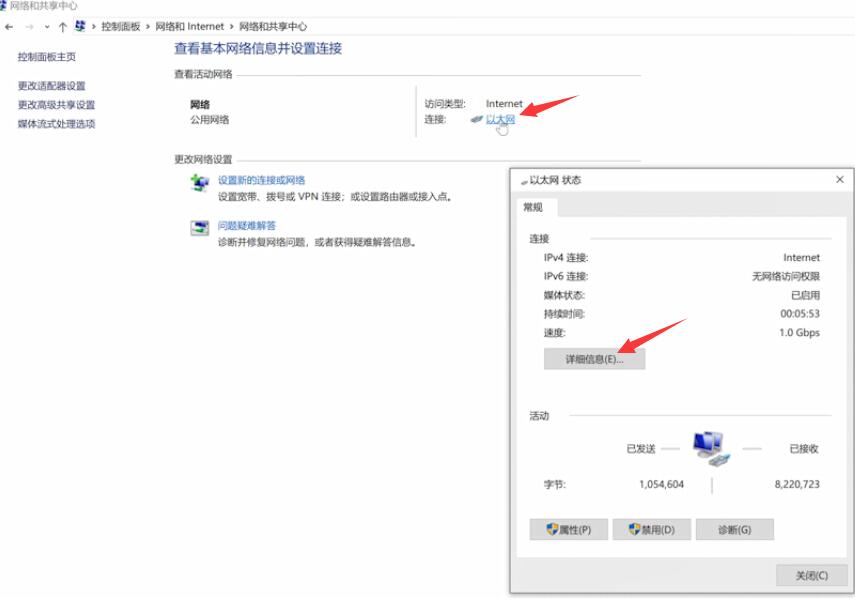Click the 以太网 状态 title bar icon
The image size is (855, 598).
[x=524, y=181]
